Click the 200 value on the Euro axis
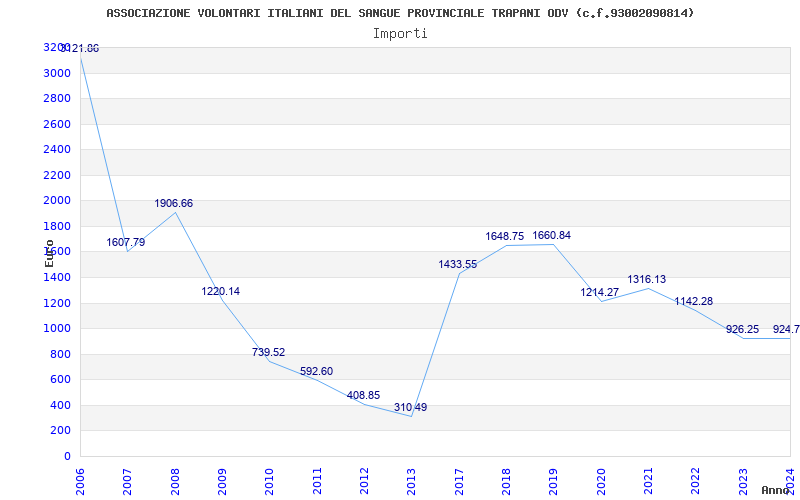The height and width of the screenshot is (500, 800). click(x=60, y=431)
